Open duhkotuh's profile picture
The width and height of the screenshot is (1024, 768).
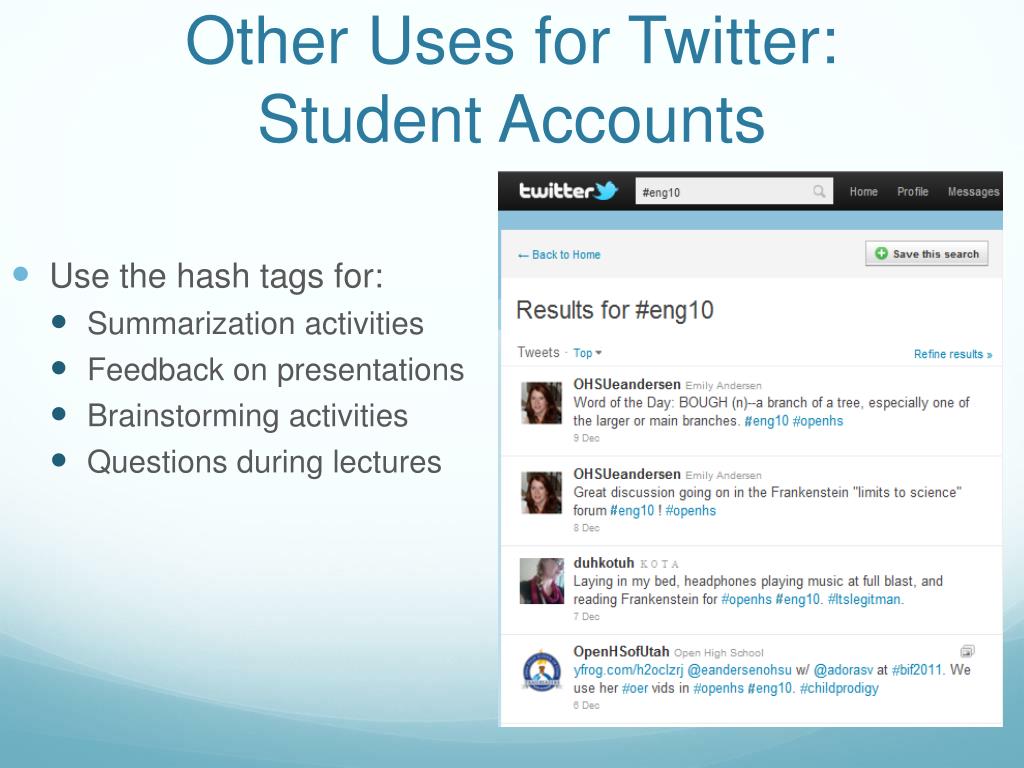pos(541,581)
